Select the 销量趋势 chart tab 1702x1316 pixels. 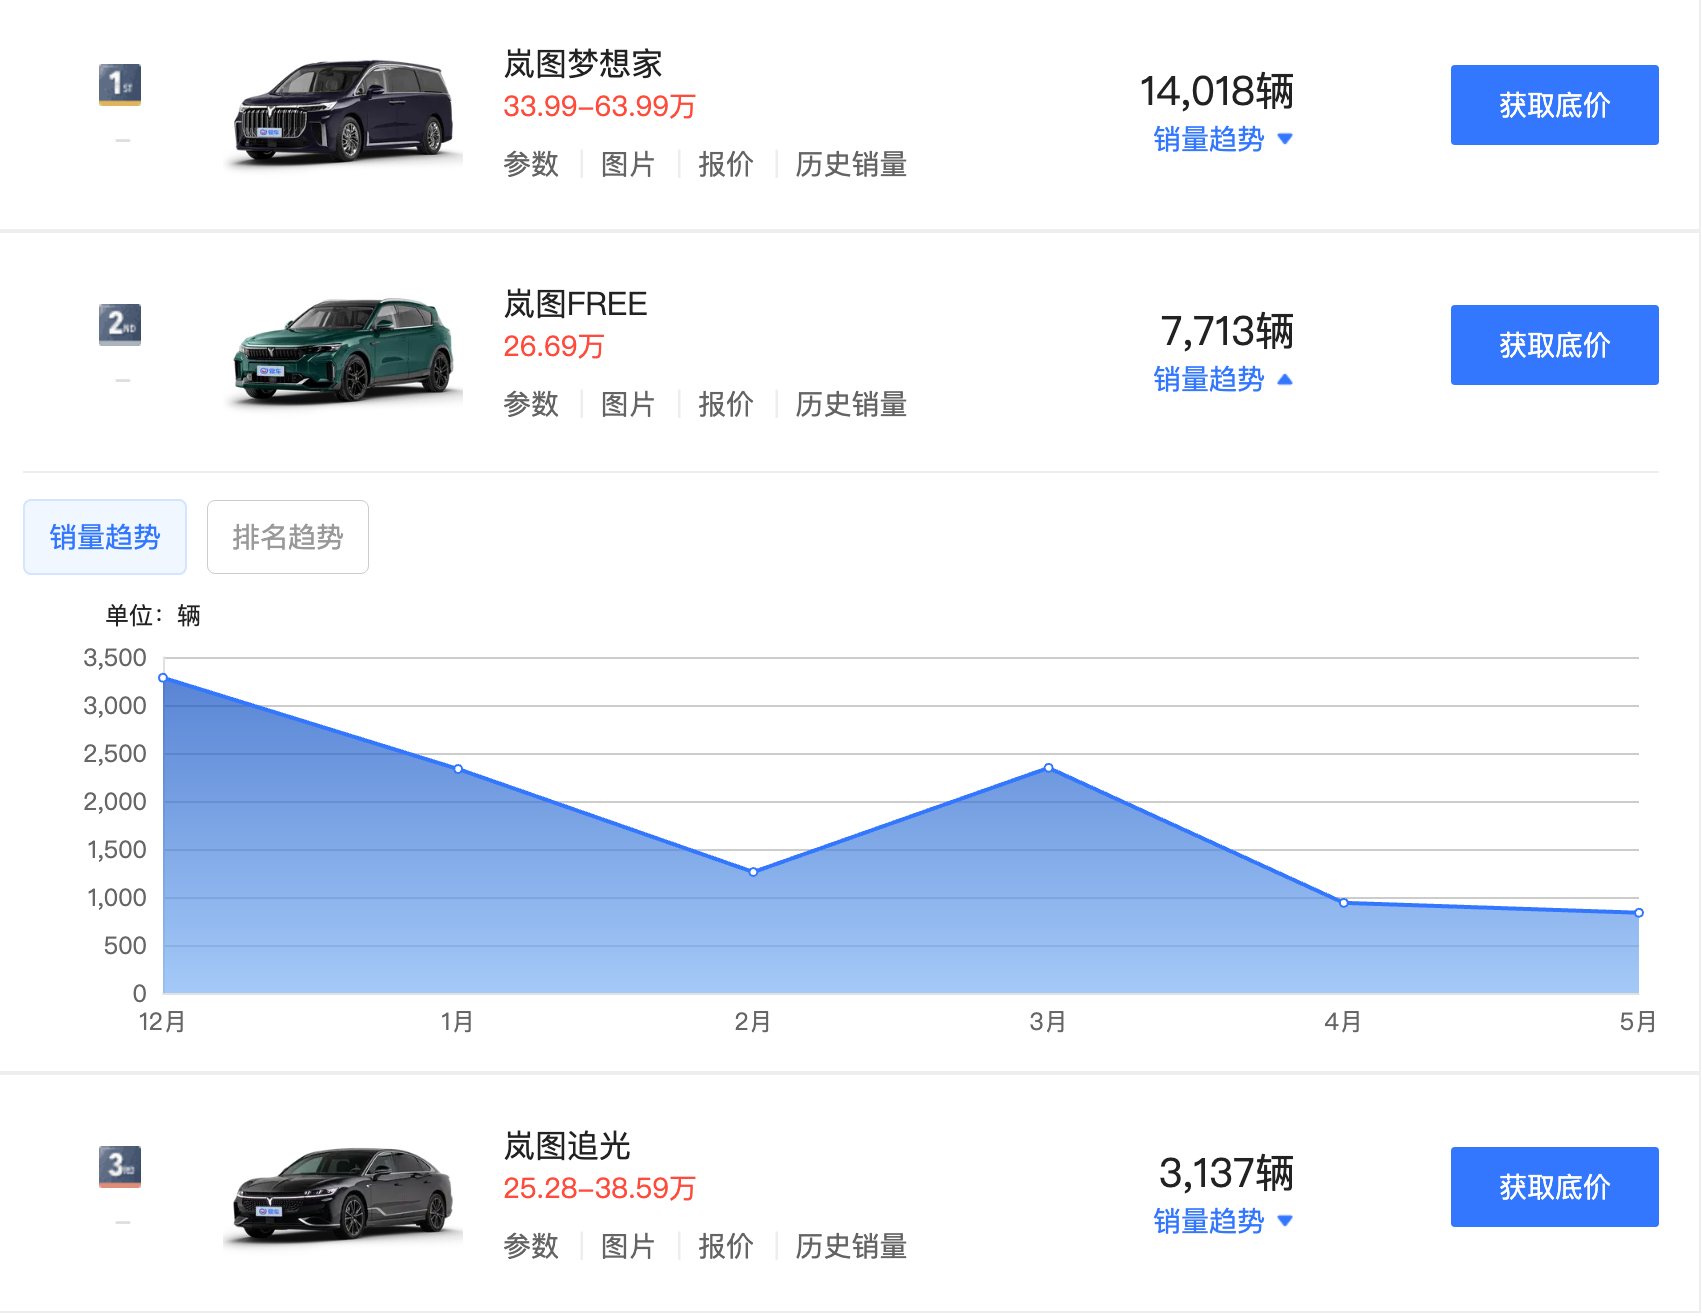[x=105, y=537]
